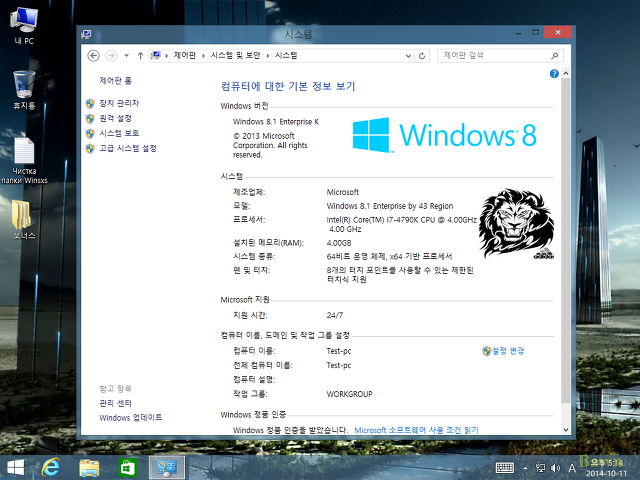This screenshot has width=640, height=480.
Task: Click shield icon next to 장치 관리자
Action: (x=90, y=104)
